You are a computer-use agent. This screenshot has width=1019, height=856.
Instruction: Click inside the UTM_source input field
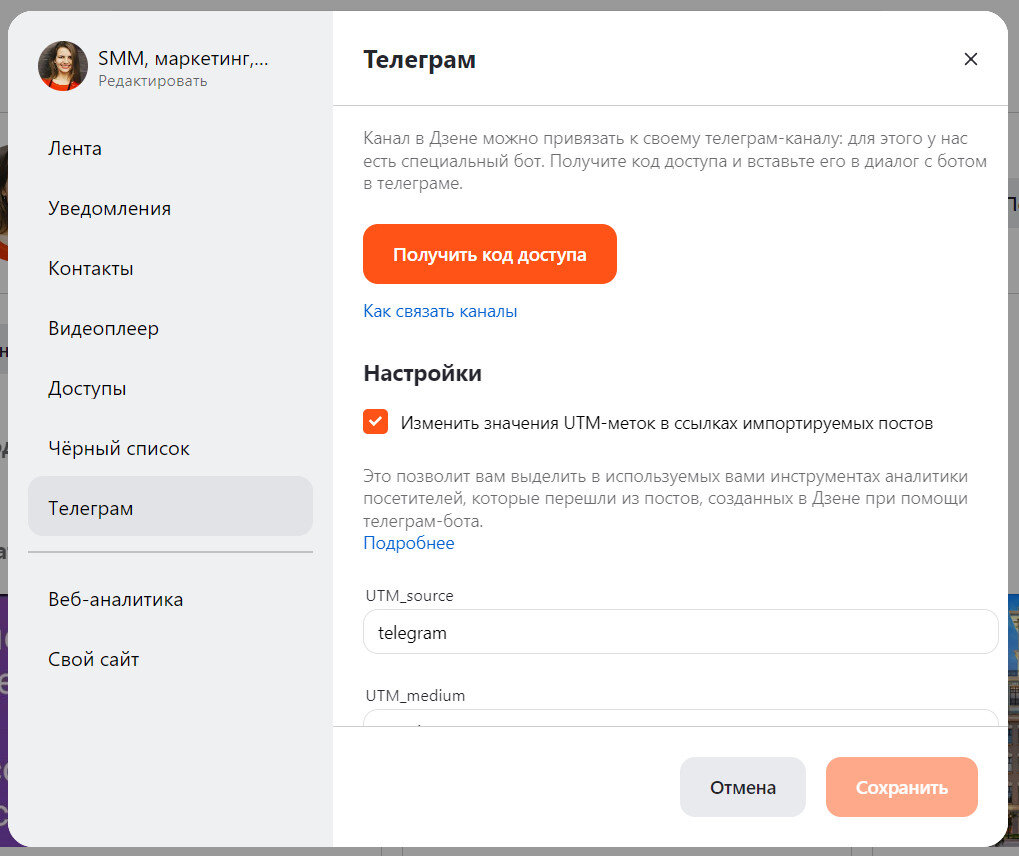pyautogui.click(x=680, y=631)
